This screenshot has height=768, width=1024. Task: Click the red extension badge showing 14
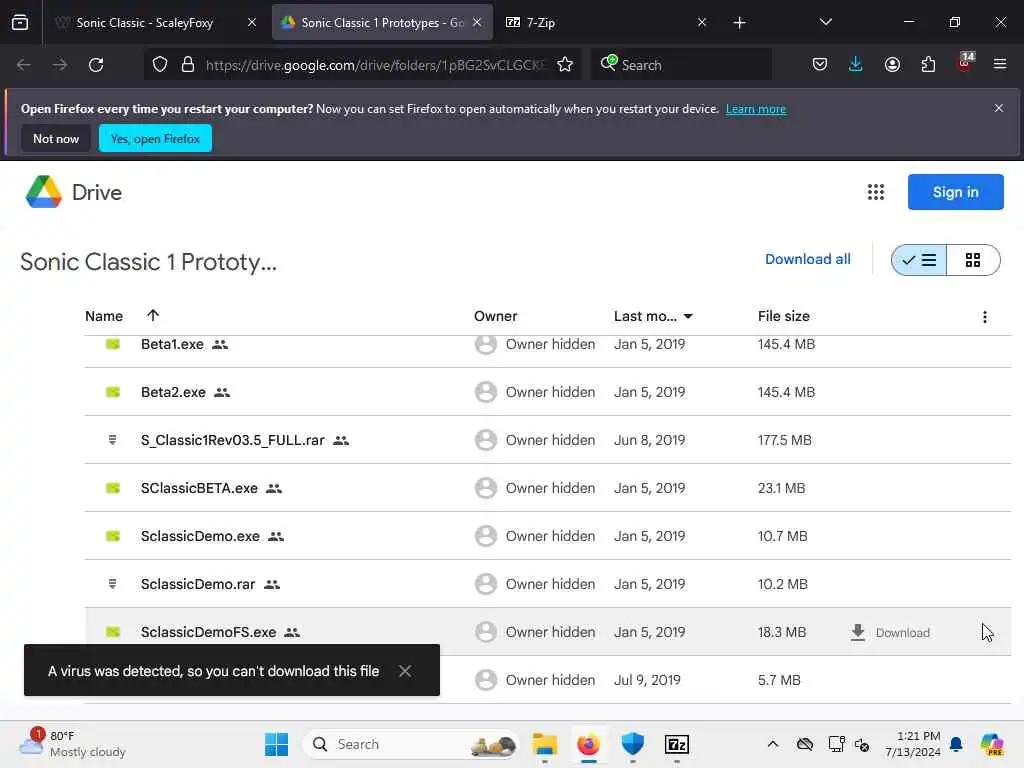coord(965,62)
